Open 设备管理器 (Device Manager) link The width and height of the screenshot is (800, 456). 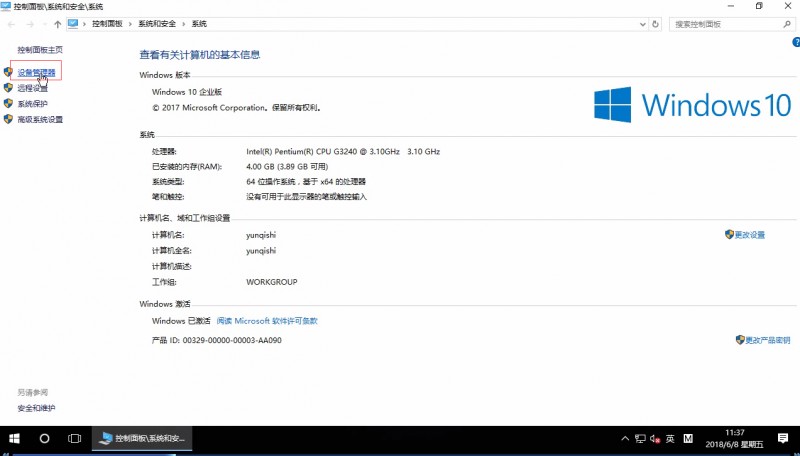(x=36, y=73)
